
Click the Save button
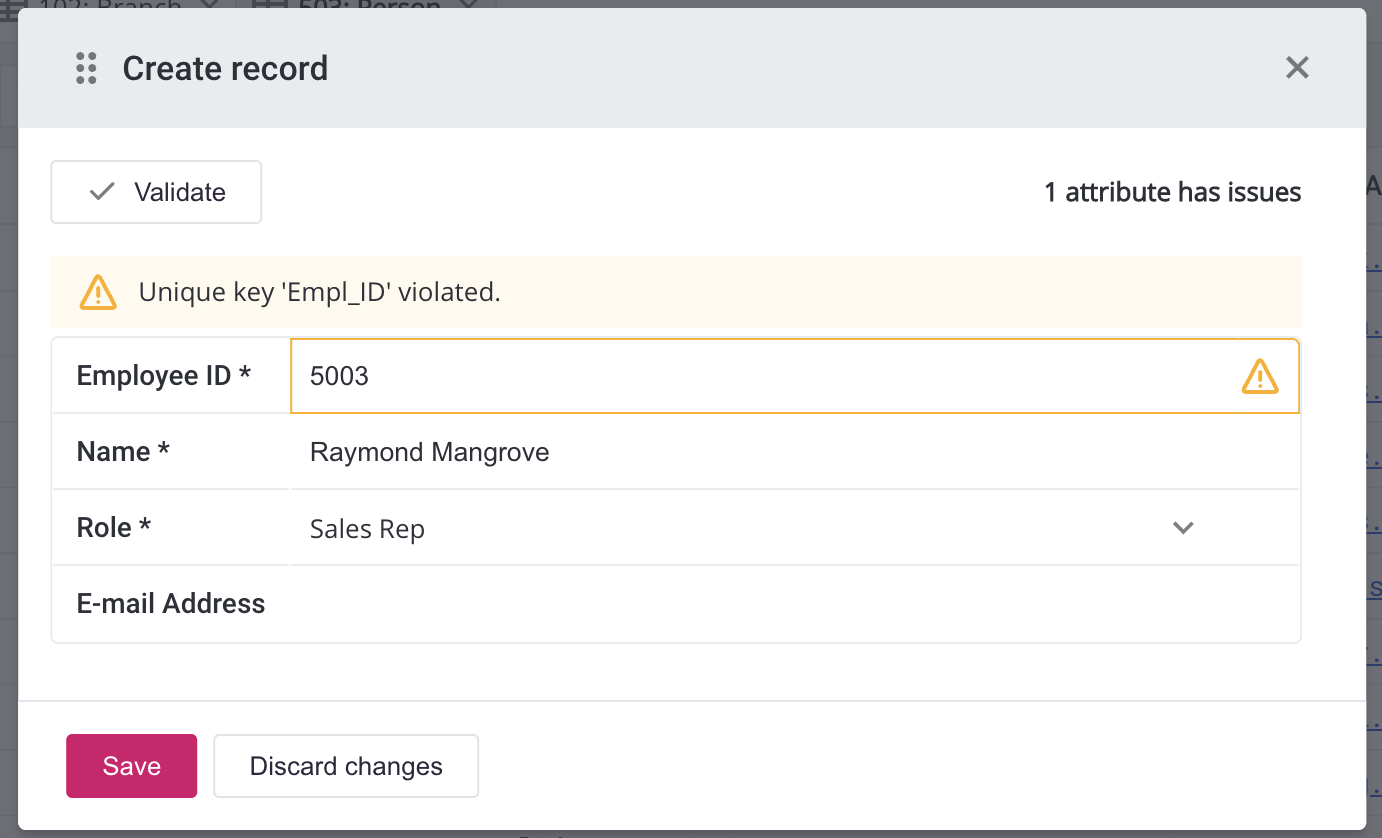131,765
